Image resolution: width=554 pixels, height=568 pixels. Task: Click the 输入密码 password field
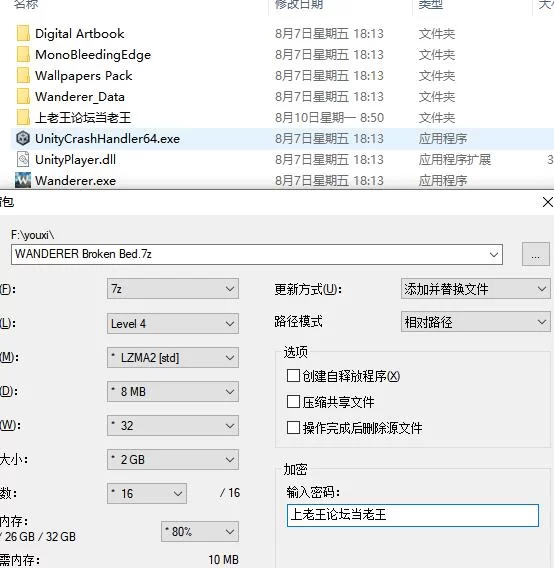coord(413,515)
